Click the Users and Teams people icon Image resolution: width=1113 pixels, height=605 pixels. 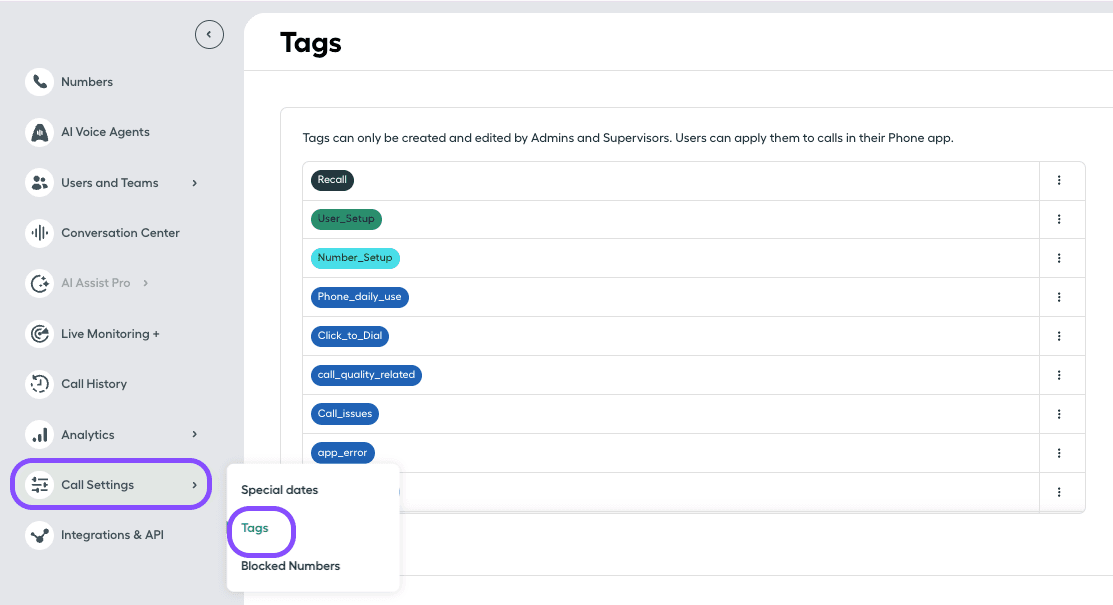(39, 182)
